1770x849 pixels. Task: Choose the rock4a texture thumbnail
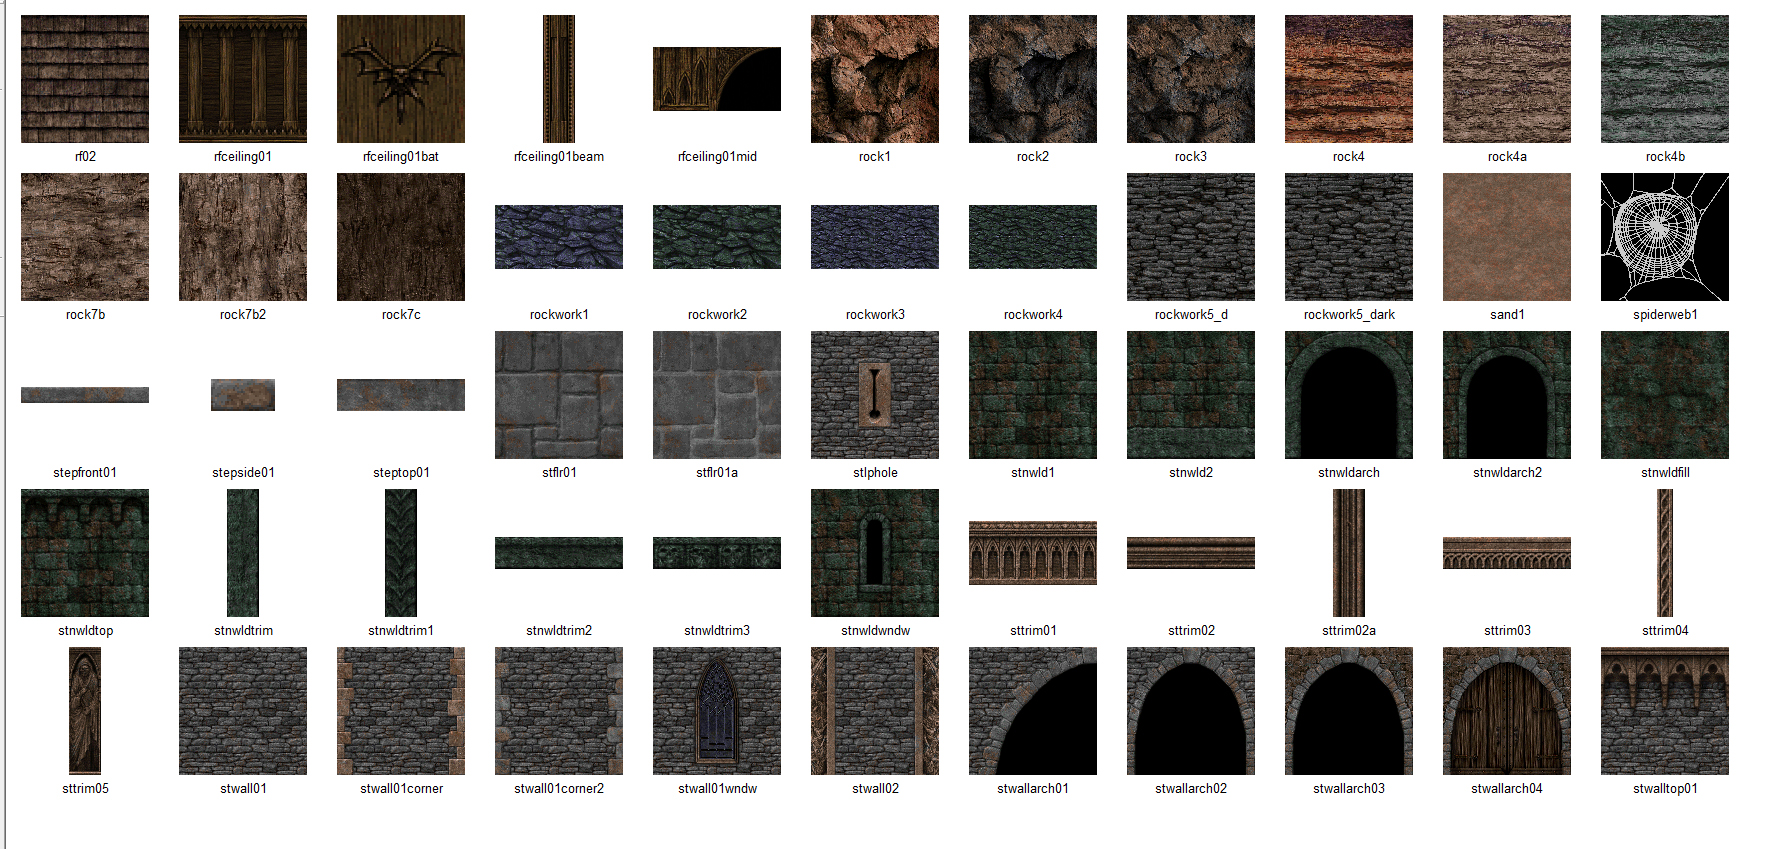1507,79
